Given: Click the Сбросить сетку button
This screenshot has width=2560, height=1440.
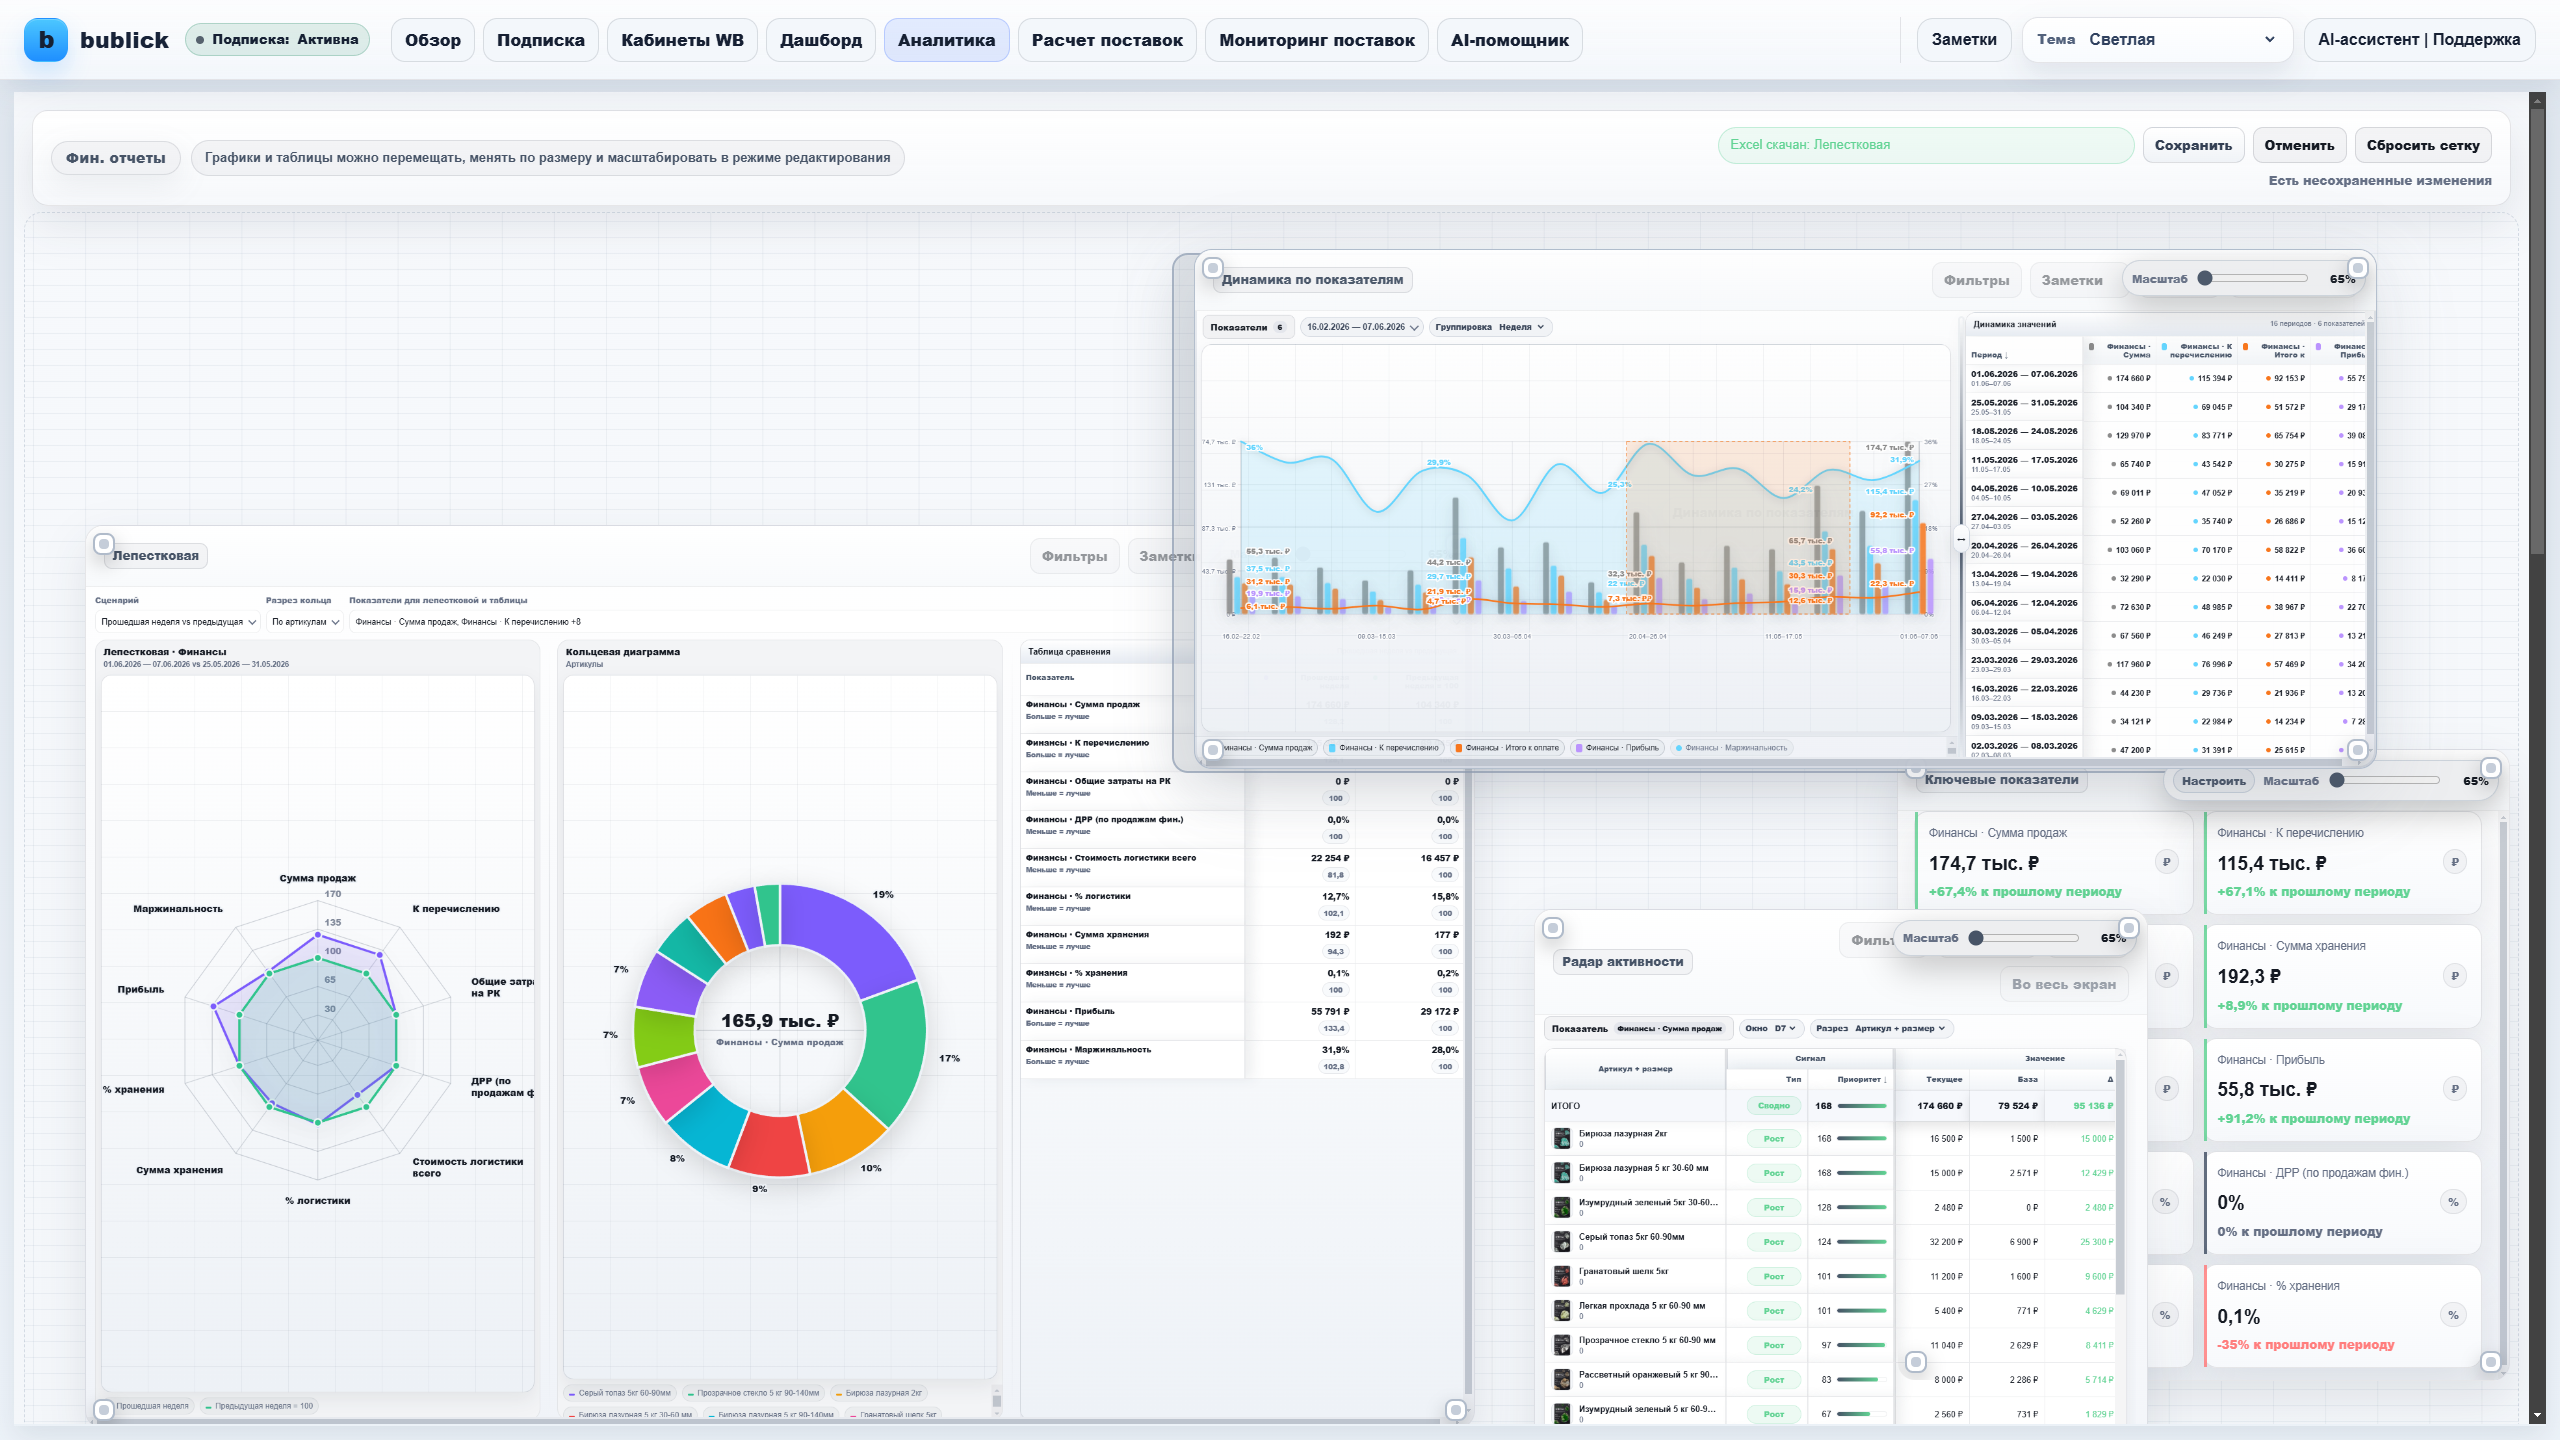Looking at the screenshot, I should tap(2422, 145).
